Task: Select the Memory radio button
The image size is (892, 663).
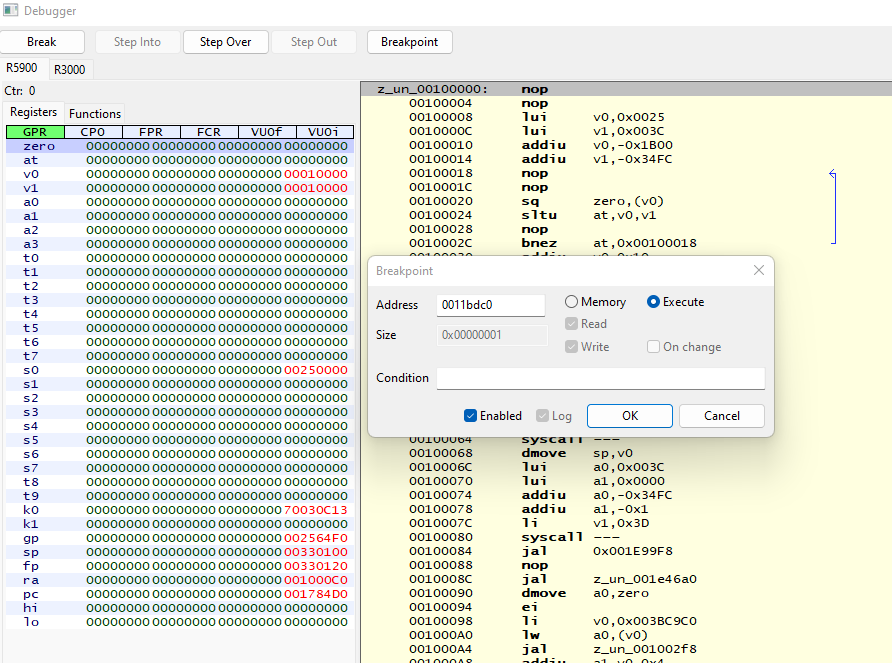Action: tap(572, 302)
